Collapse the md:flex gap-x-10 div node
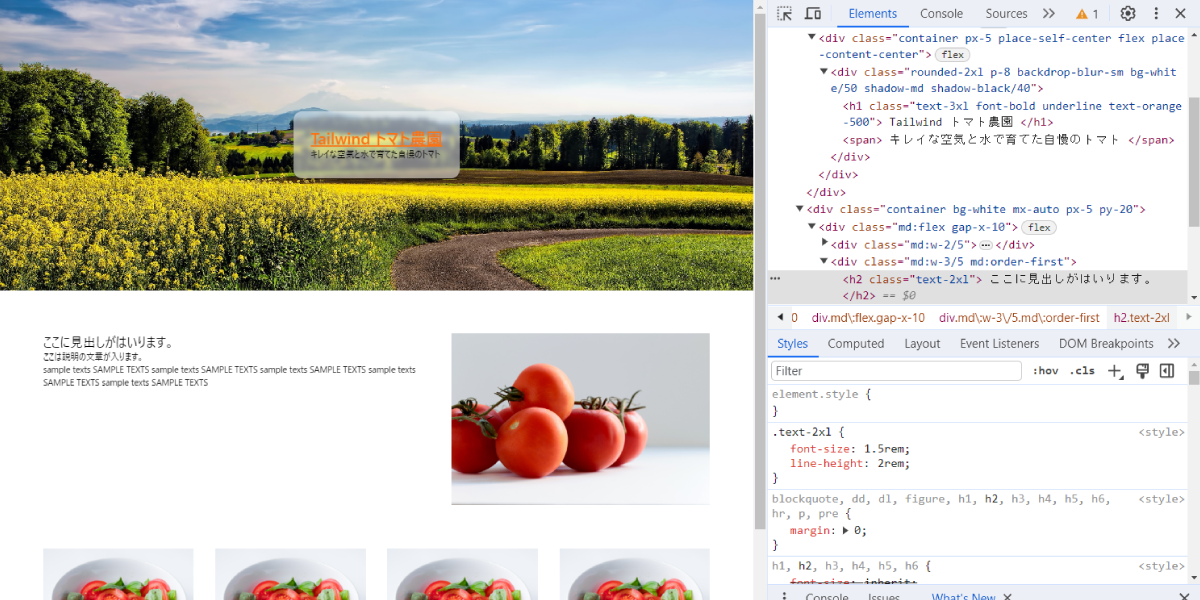The image size is (1200, 600). point(812,227)
